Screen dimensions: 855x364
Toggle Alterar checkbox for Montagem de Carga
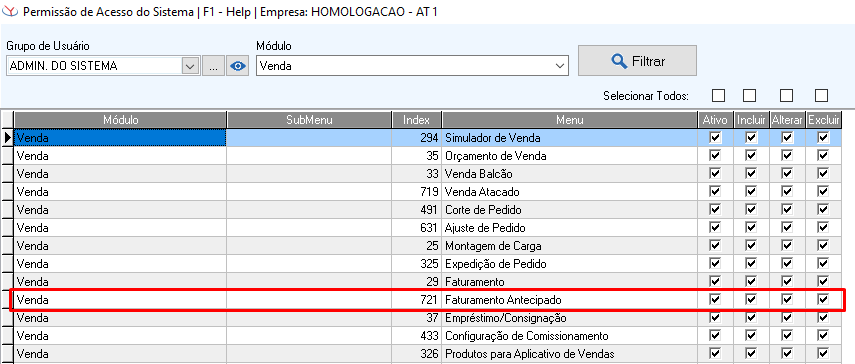pyautogui.click(x=787, y=246)
